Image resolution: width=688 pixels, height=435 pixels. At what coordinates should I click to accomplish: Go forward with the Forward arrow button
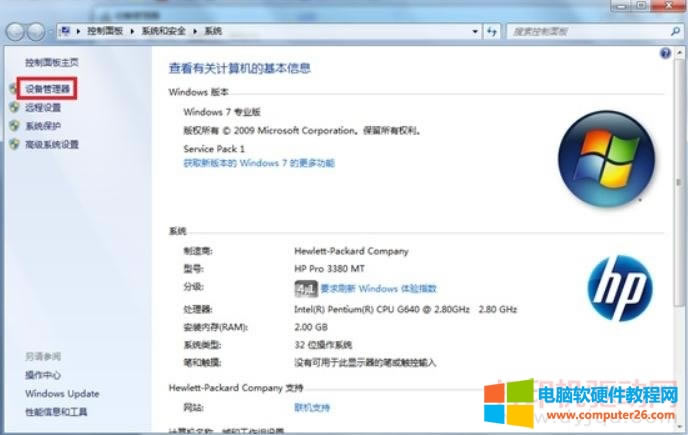(x=36, y=32)
